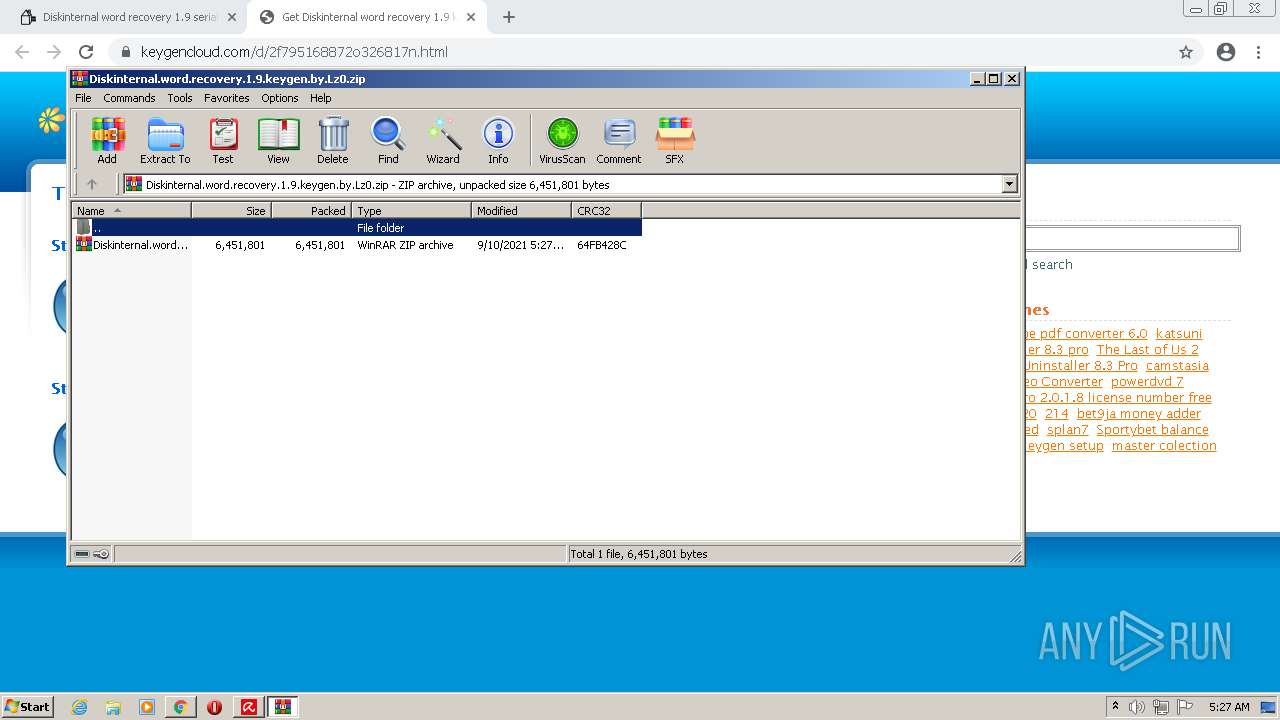Open the Find tool
Screen dimensions: 1280x720
[x=388, y=140]
